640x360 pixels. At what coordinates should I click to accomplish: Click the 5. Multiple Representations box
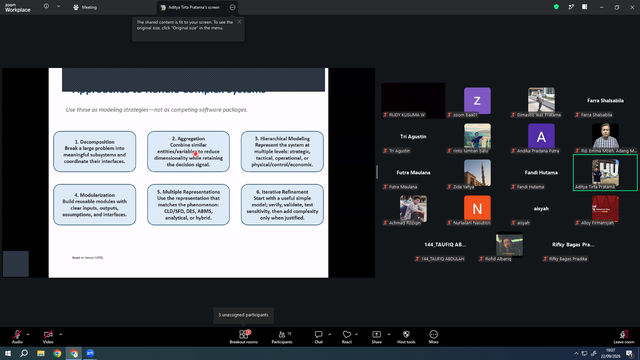(189, 204)
